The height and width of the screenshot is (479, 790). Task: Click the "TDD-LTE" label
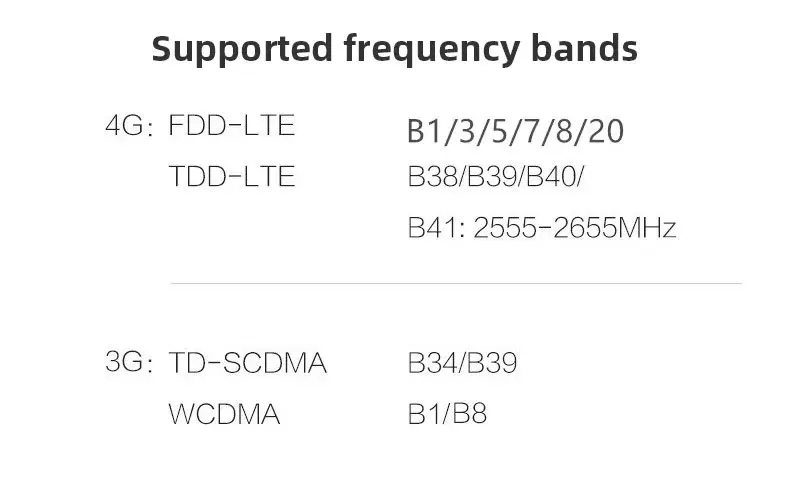232,177
